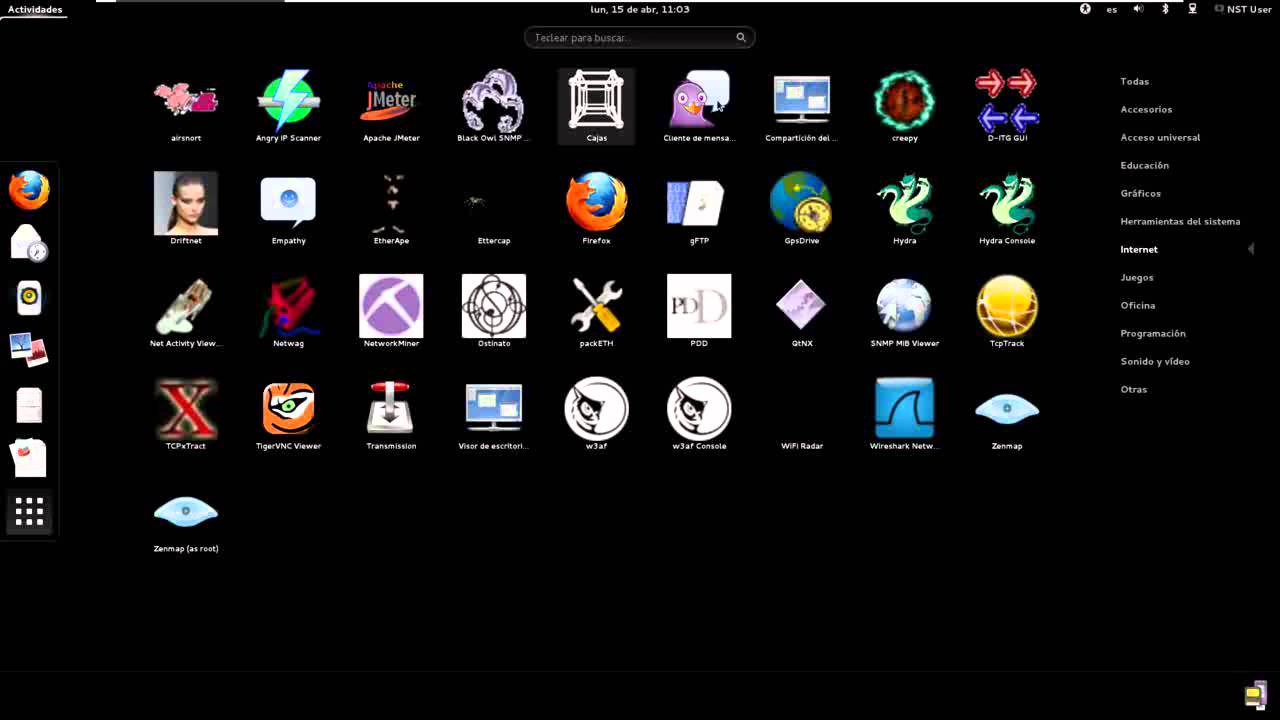Open D-ITG GUI with the arrows icon
Viewport: 1280px width, 720px height.
click(1007, 106)
